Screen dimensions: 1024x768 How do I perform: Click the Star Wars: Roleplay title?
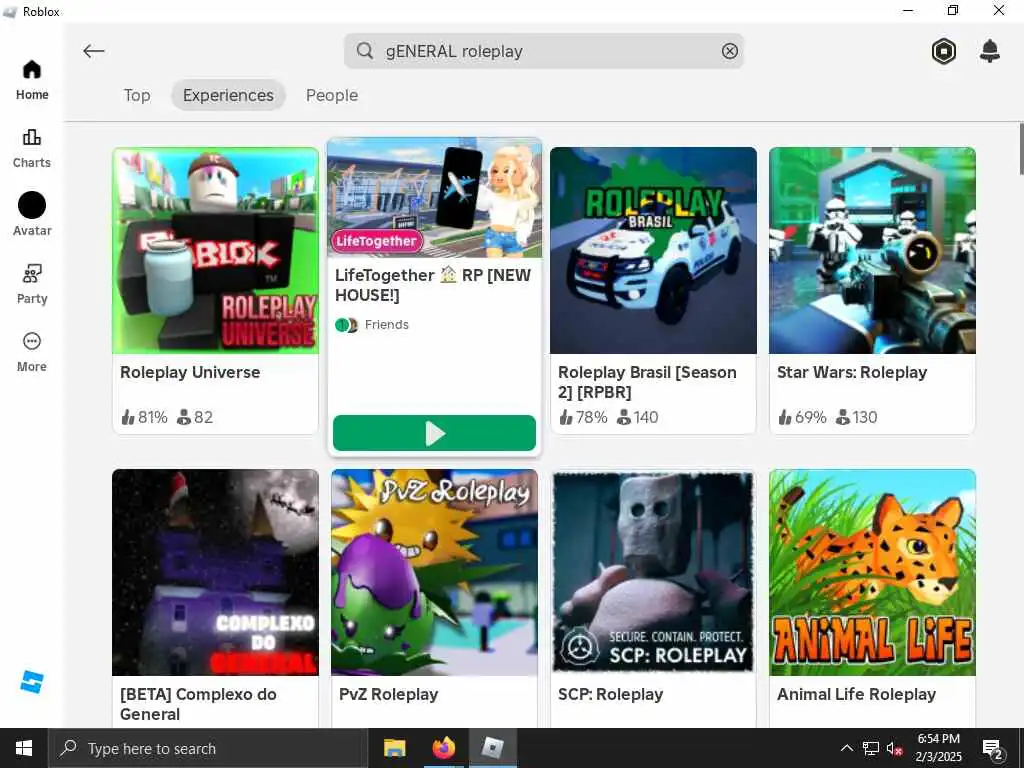point(852,372)
